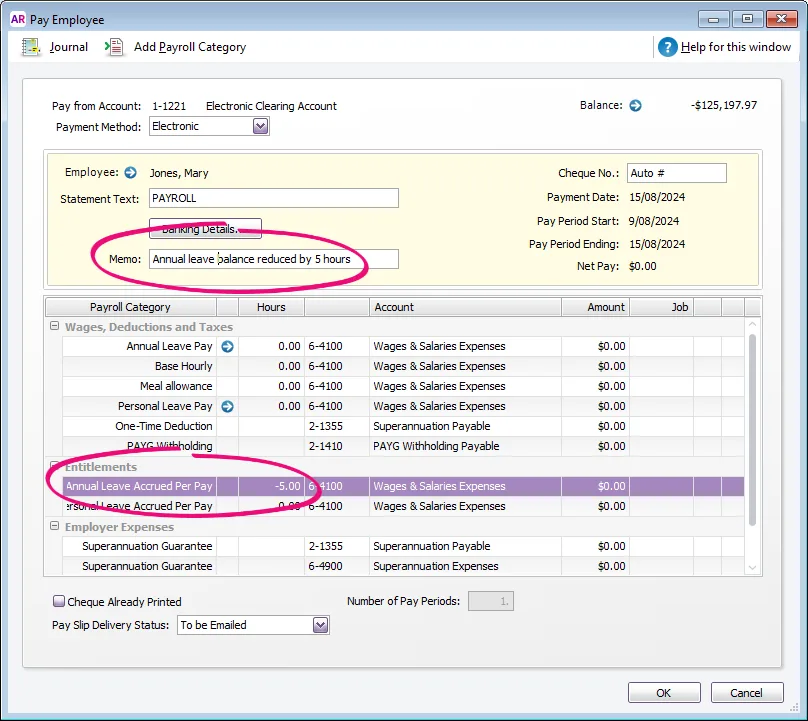Collapse the Employer Expenses section

[x=53, y=526]
